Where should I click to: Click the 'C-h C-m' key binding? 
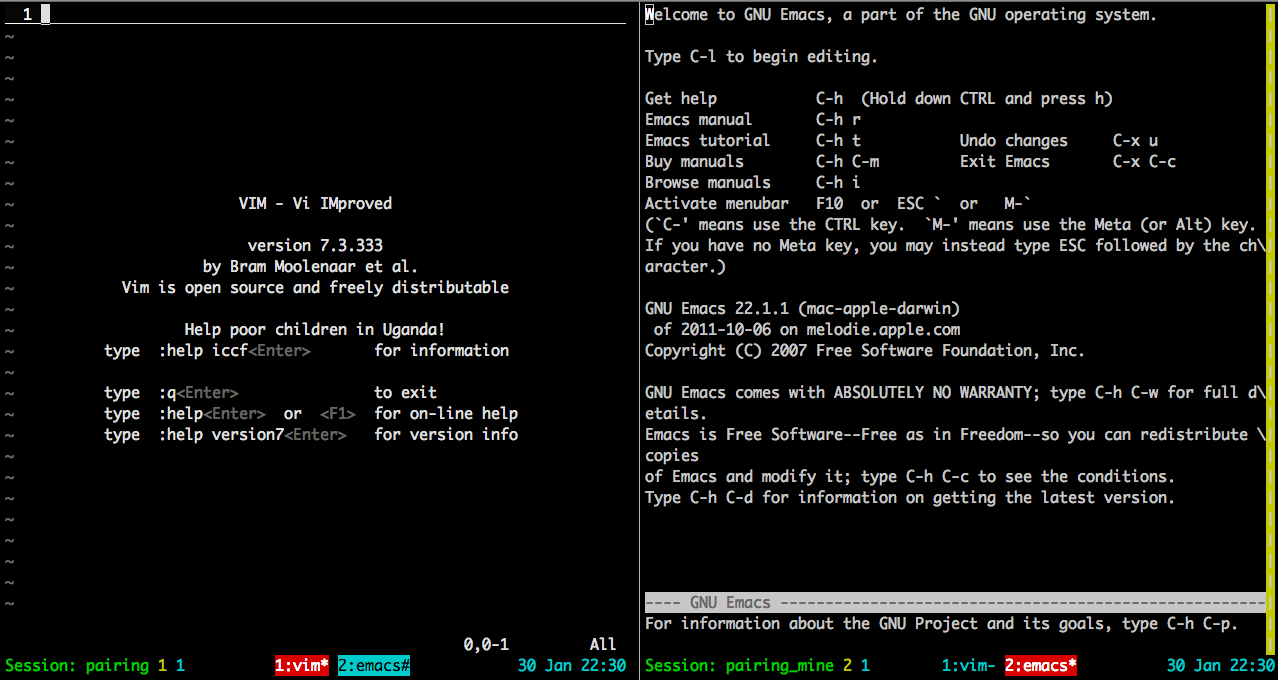coord(847,161)
